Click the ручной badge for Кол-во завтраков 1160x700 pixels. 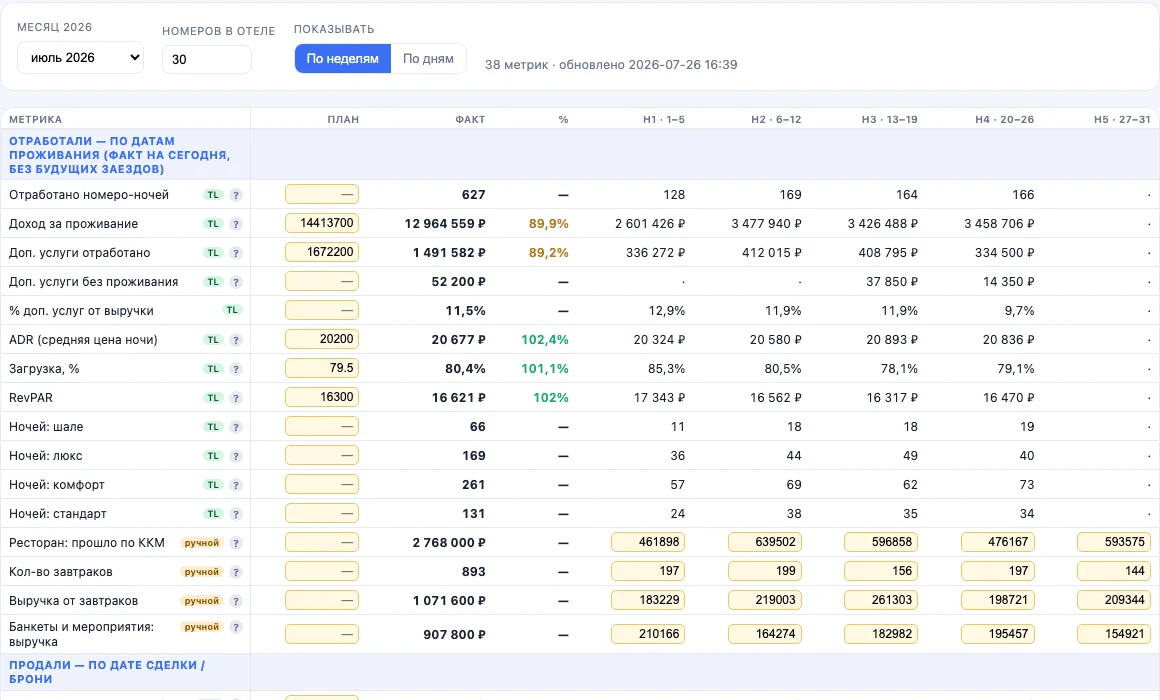202,572
